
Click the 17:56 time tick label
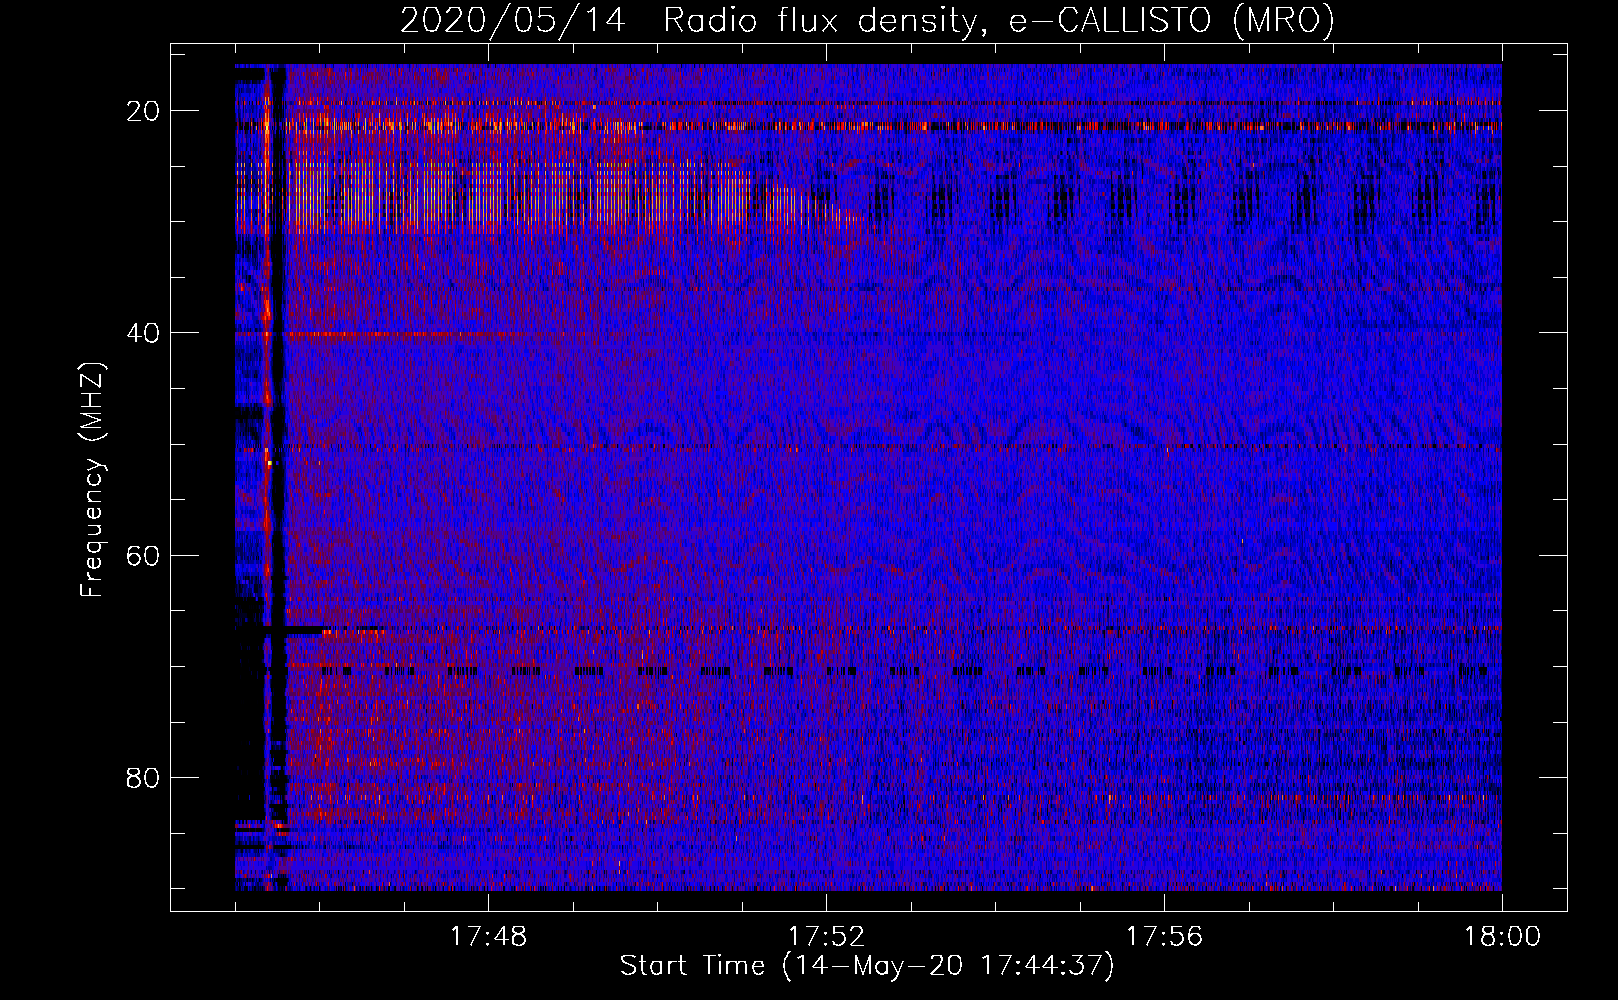coord(1164,937)
